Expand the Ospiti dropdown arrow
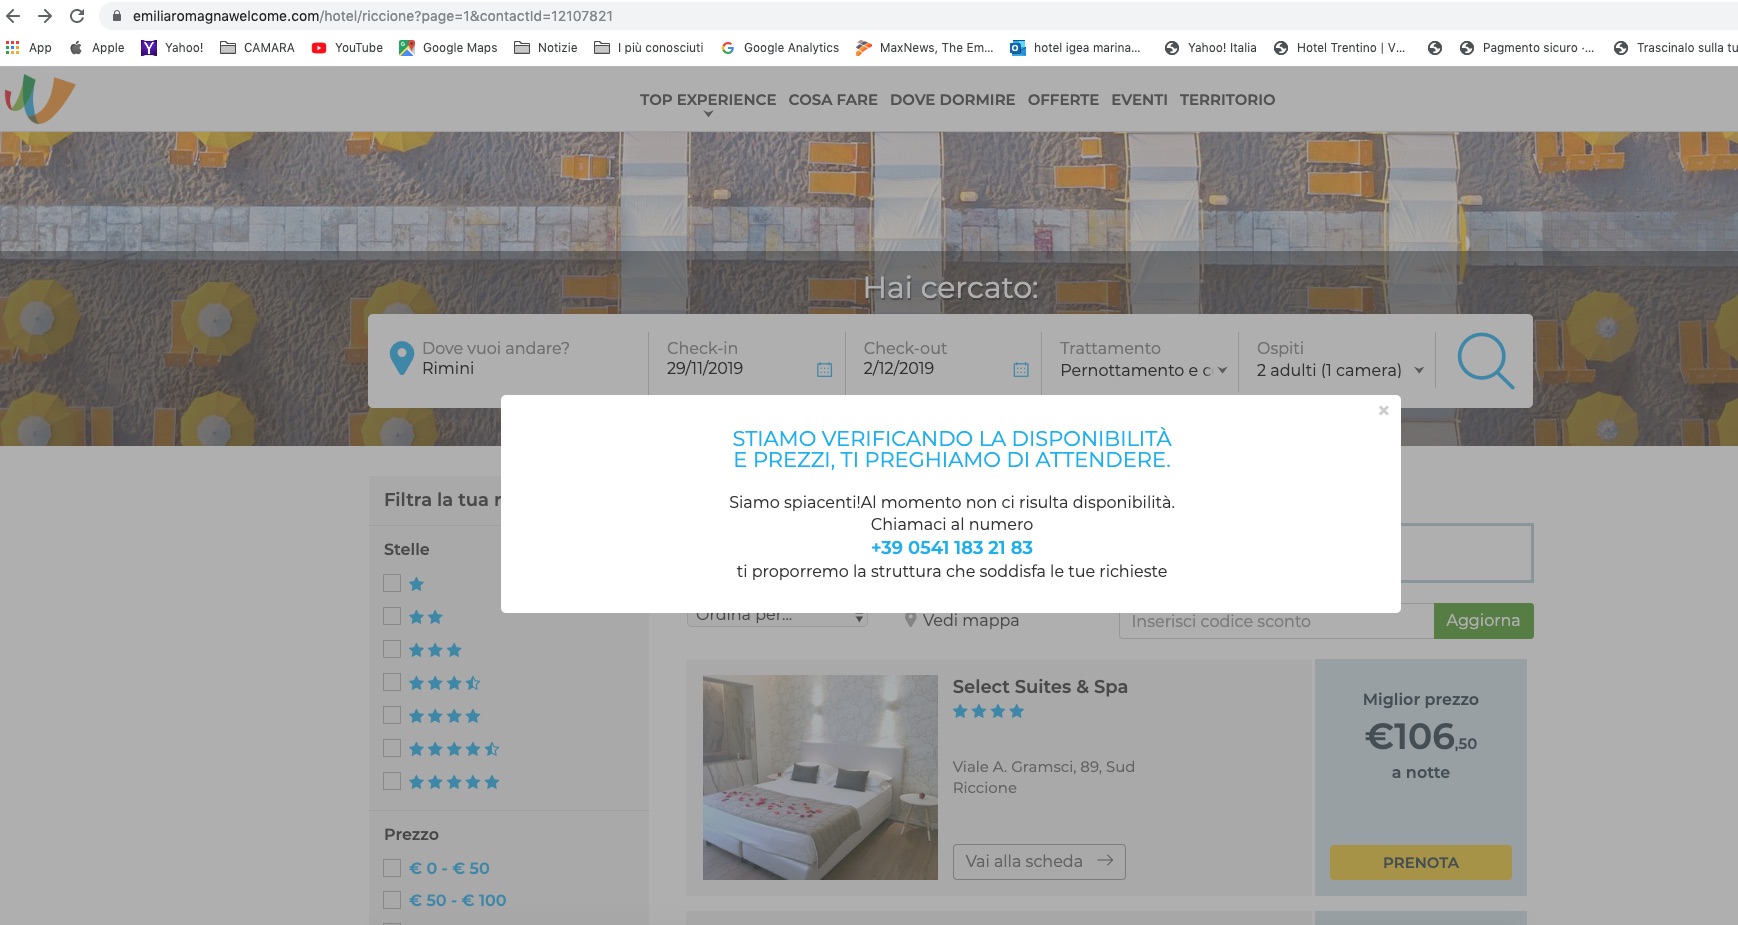Image resolution: width=1738 pixels, height=925 pixels. [1419, 370]
